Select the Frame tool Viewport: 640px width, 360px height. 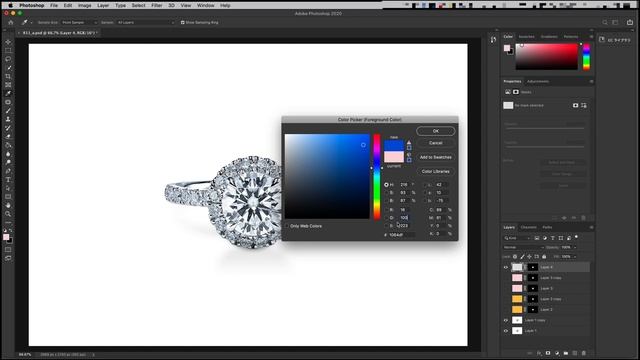(8, 85)
